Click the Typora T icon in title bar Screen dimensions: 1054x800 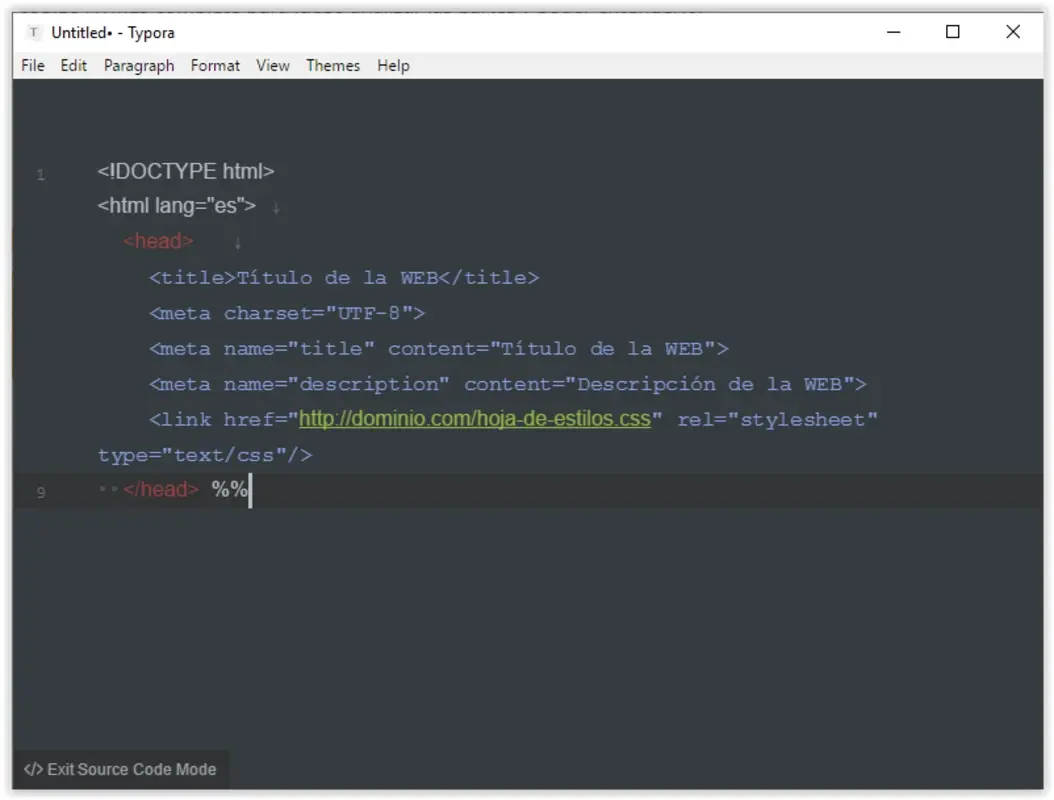click(x=35, y=32)
